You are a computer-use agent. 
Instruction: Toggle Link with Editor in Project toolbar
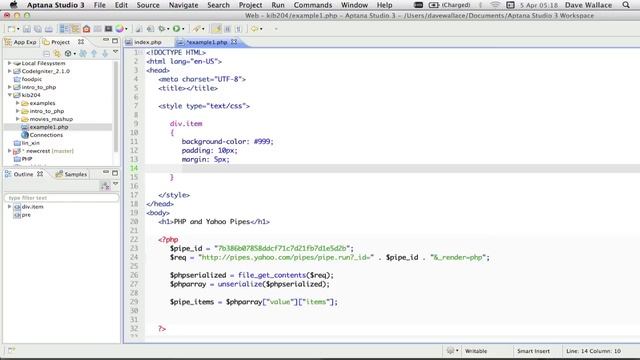coord(57,54)
